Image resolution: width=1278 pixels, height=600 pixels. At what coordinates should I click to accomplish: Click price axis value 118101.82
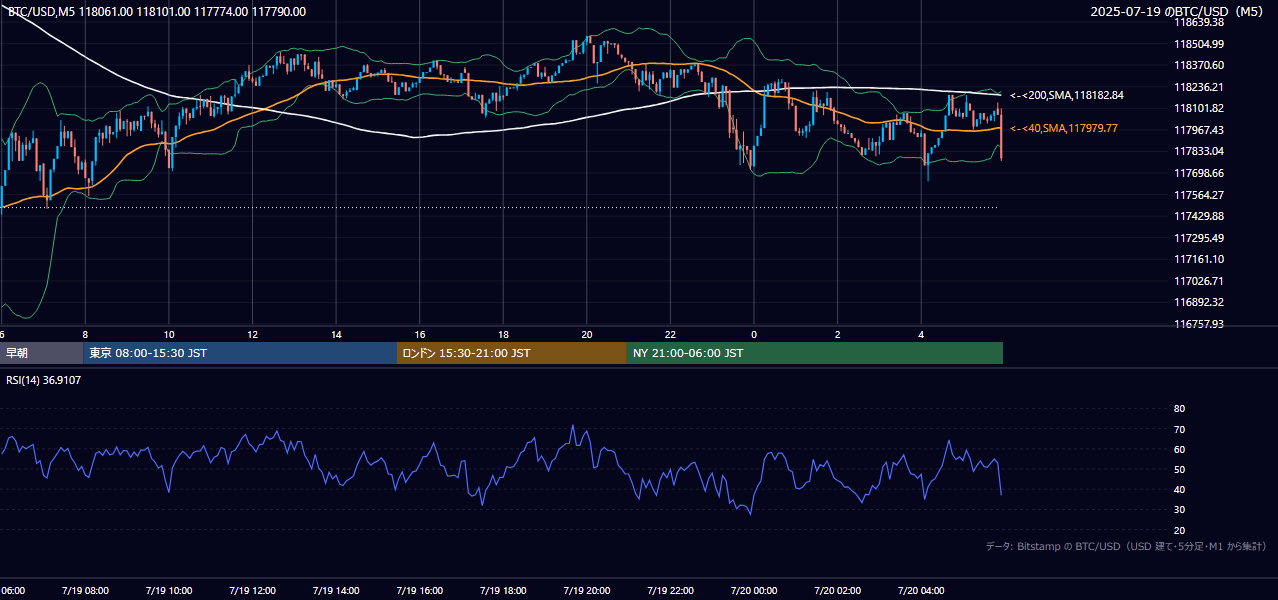coord(1200,108)
